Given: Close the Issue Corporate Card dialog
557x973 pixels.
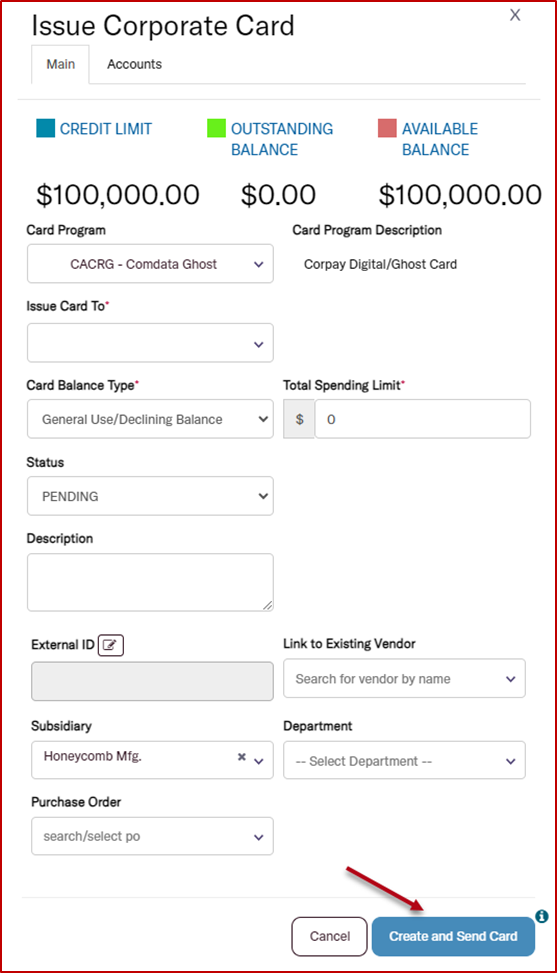Looking at the screenshot, I should [515, 15].
